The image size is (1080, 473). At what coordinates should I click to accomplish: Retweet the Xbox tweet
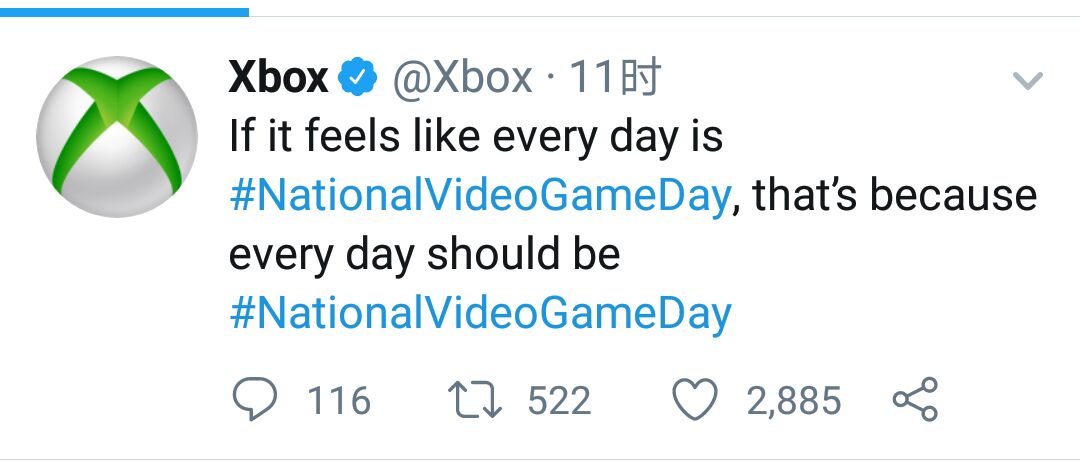475,401
